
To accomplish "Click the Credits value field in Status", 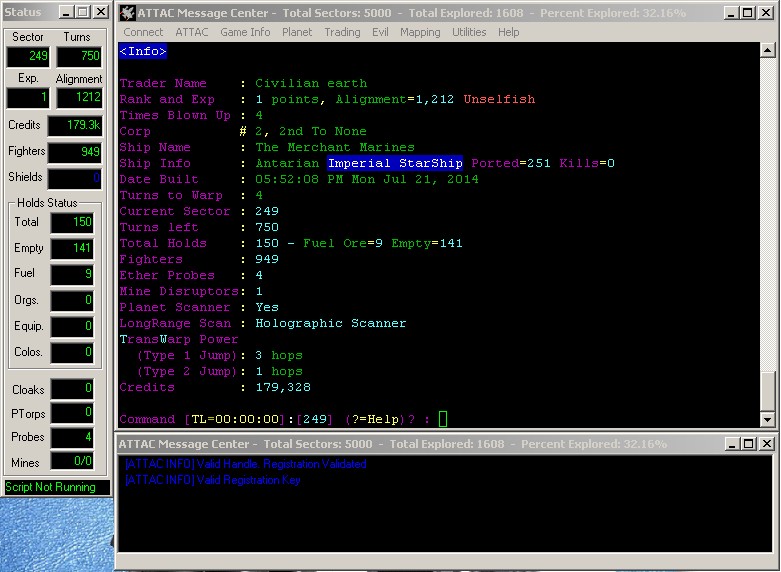I will pos(76,126).
